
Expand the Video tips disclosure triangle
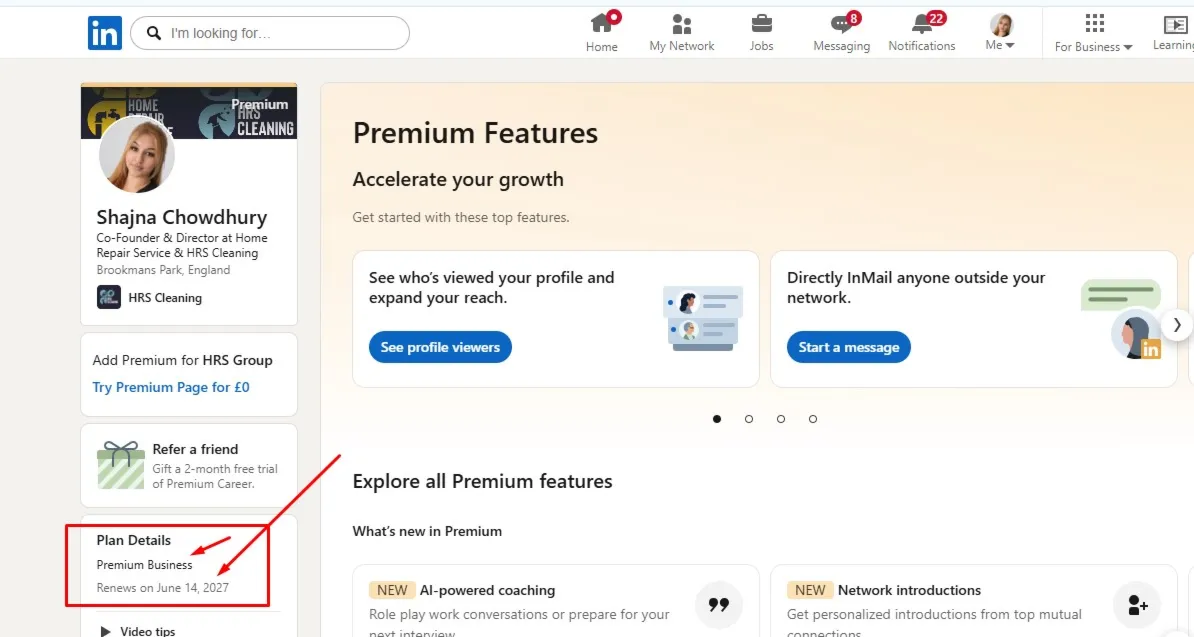point(106,631)
